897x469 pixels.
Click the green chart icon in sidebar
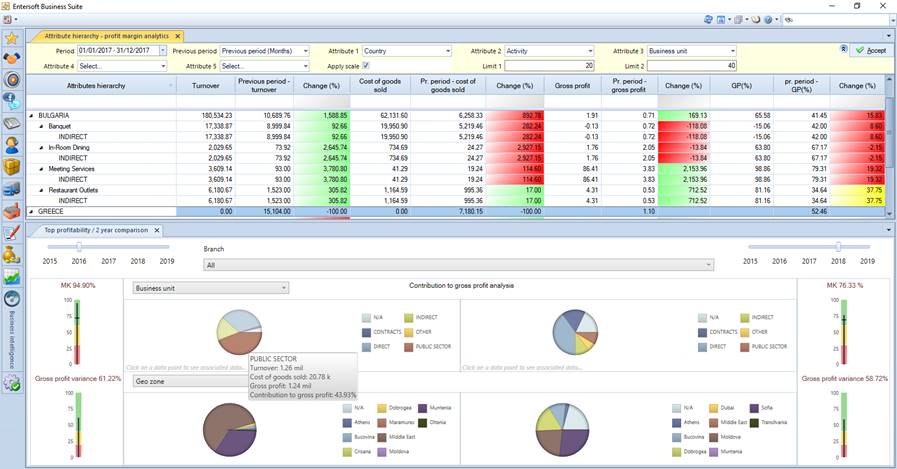coord(12,276)
